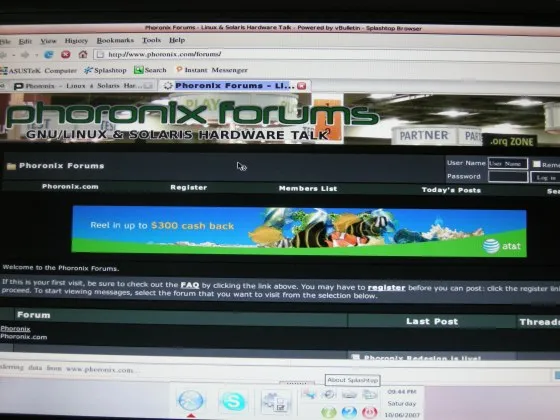Click the AT&T cash back banner ad
This screenshot has width=560, height=420.
(299, 231)
